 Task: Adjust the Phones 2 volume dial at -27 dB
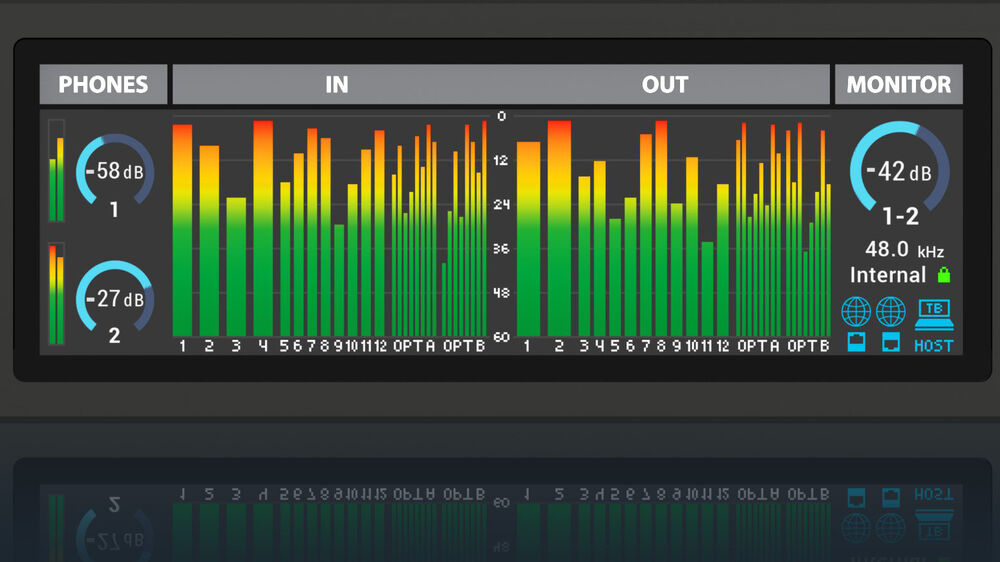tap(115, 299)
